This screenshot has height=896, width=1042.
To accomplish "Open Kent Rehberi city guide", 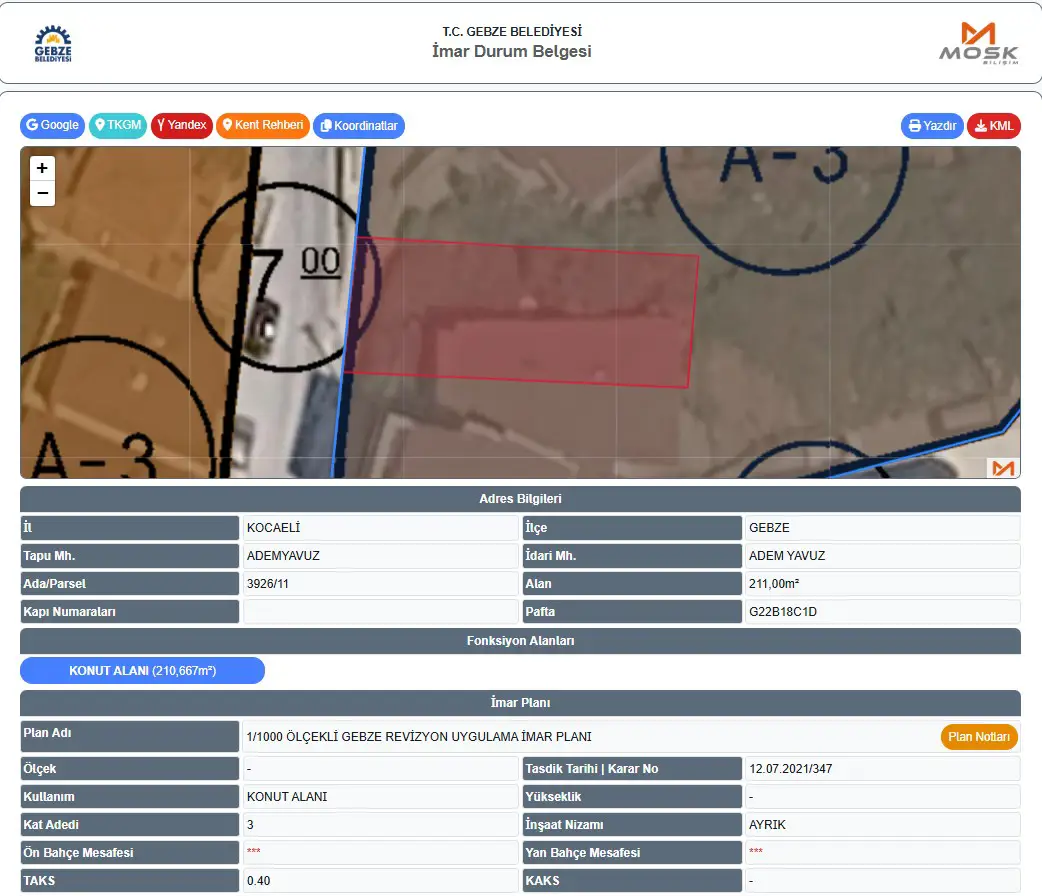I will pos(262,125).
